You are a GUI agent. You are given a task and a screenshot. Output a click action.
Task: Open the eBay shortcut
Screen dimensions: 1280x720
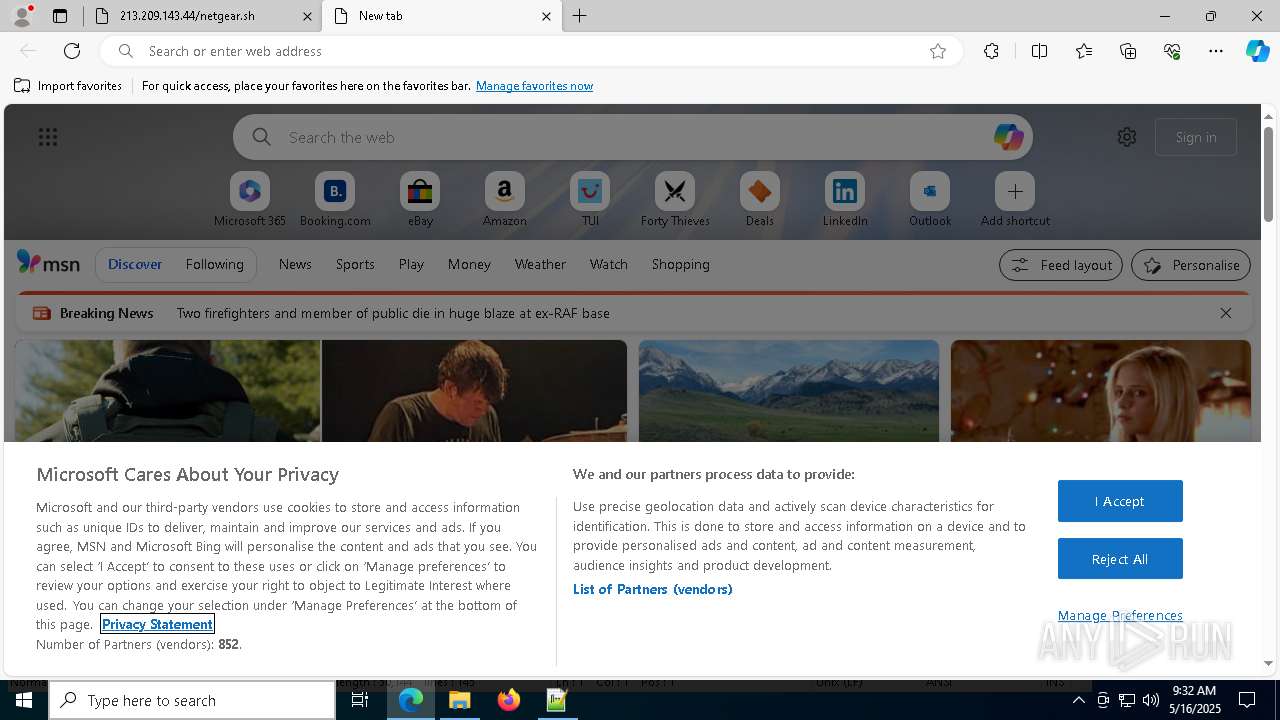[420, 191]
